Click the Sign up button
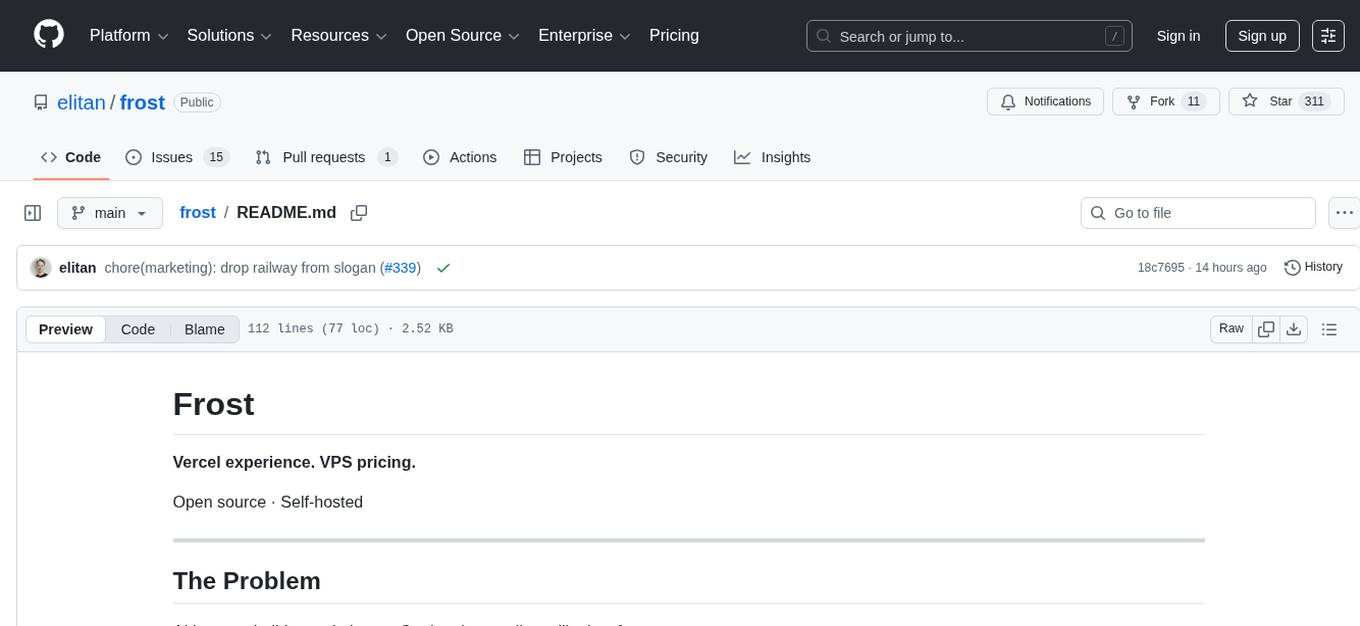This screenshot has height=626, width=1360. pyautogui.click(x=1261, y=36)
